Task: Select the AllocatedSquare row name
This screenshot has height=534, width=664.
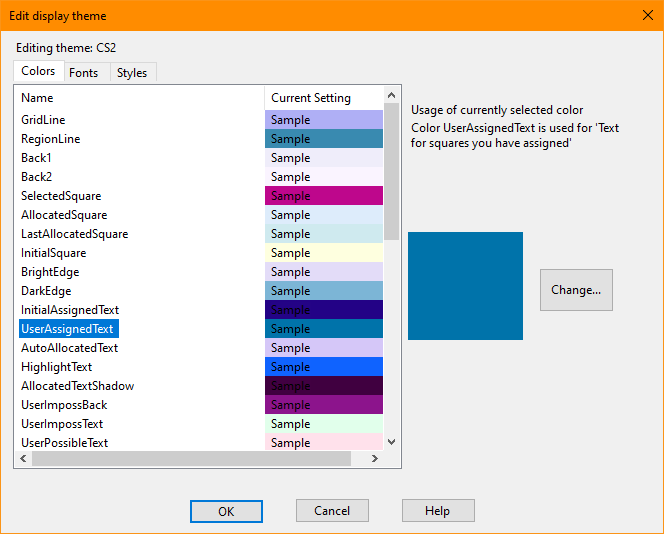Action: (x=64, y=215)
